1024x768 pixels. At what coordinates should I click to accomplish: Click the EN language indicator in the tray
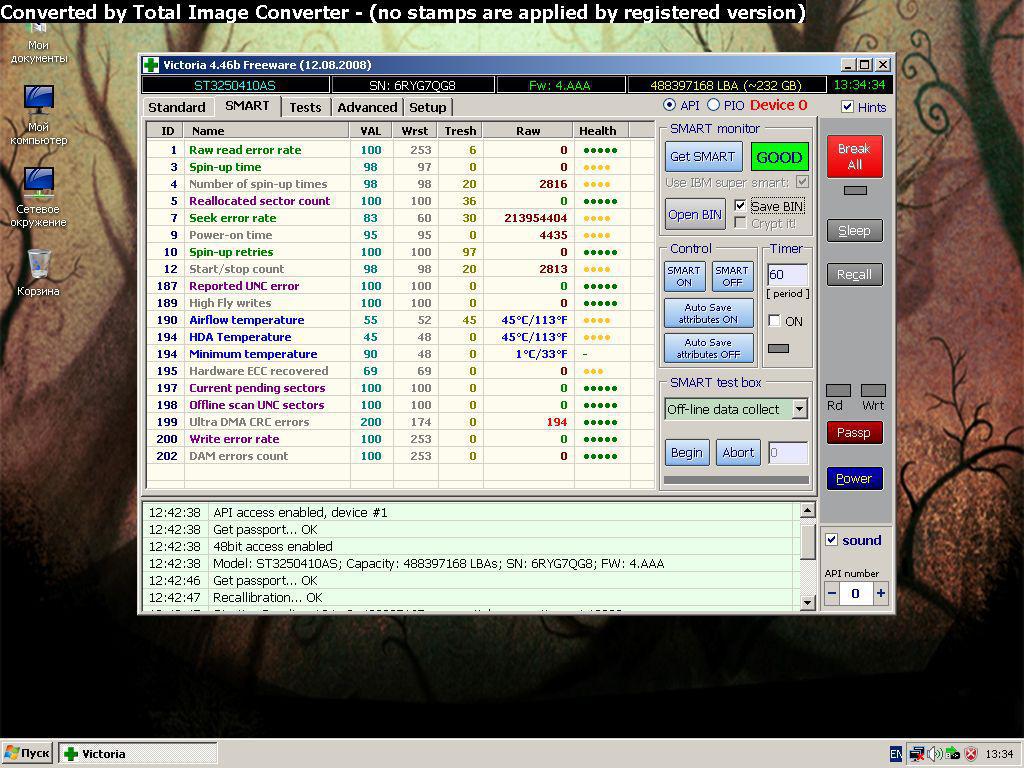[896, 754]
